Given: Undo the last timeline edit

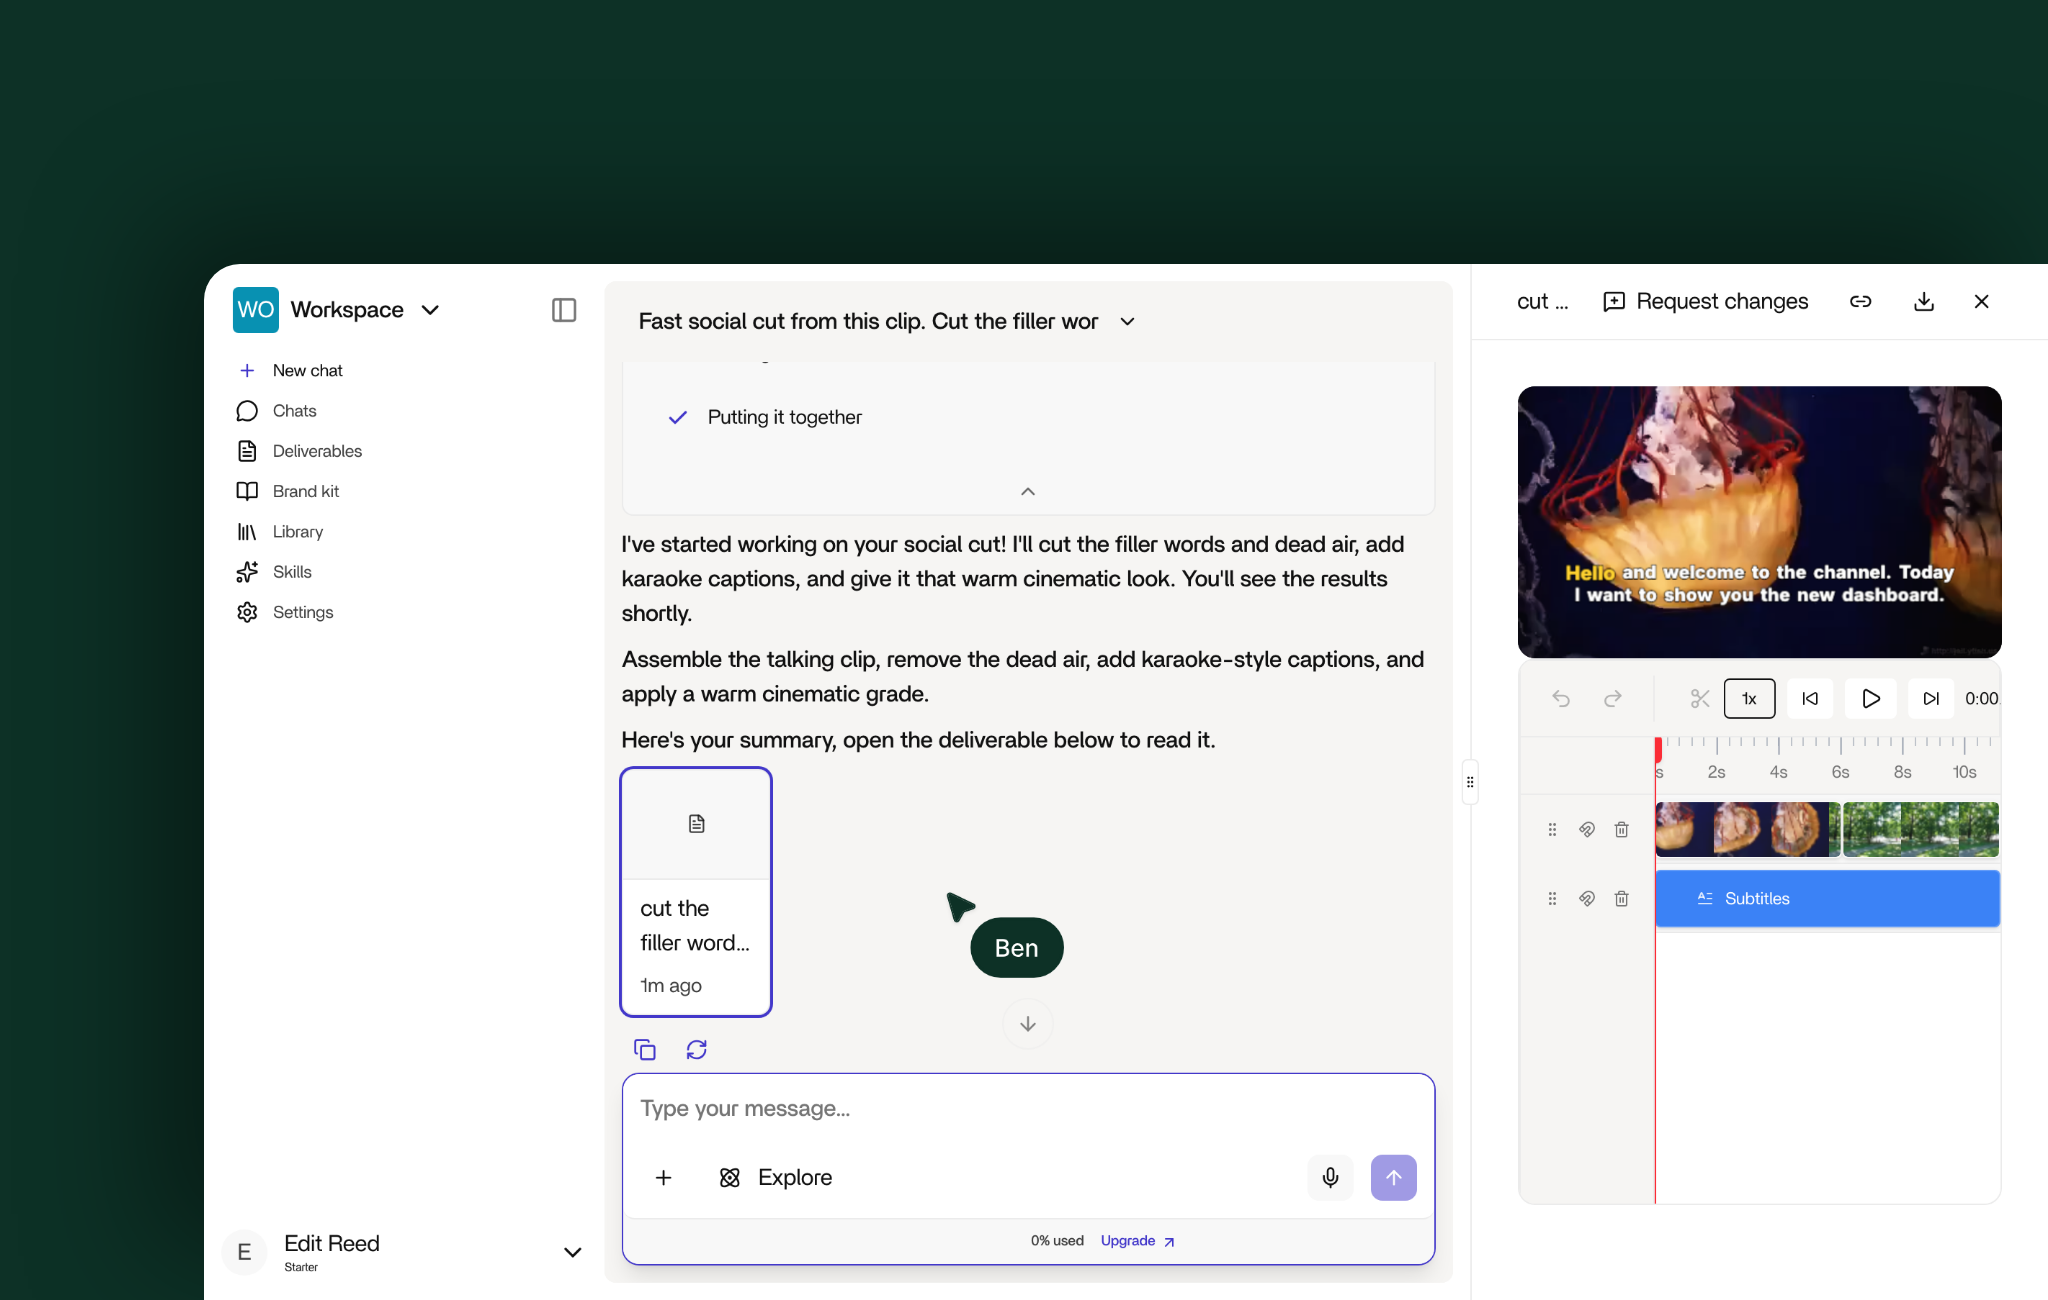Looking at the screenshot, I should click(x=1561, y=698).
